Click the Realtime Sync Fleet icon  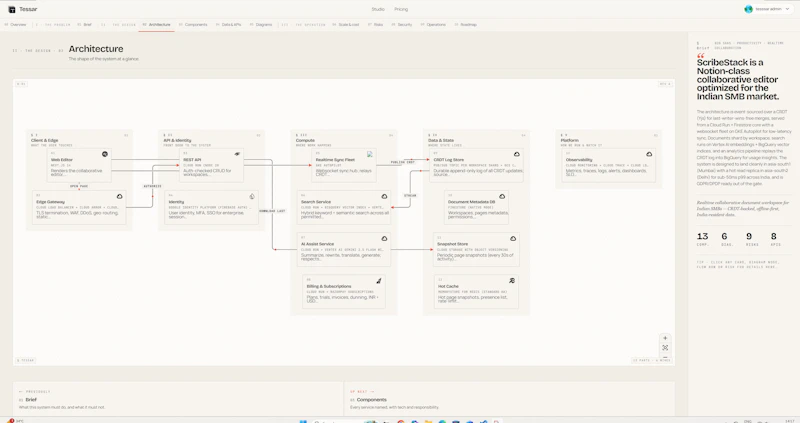[x=370, y=154]
